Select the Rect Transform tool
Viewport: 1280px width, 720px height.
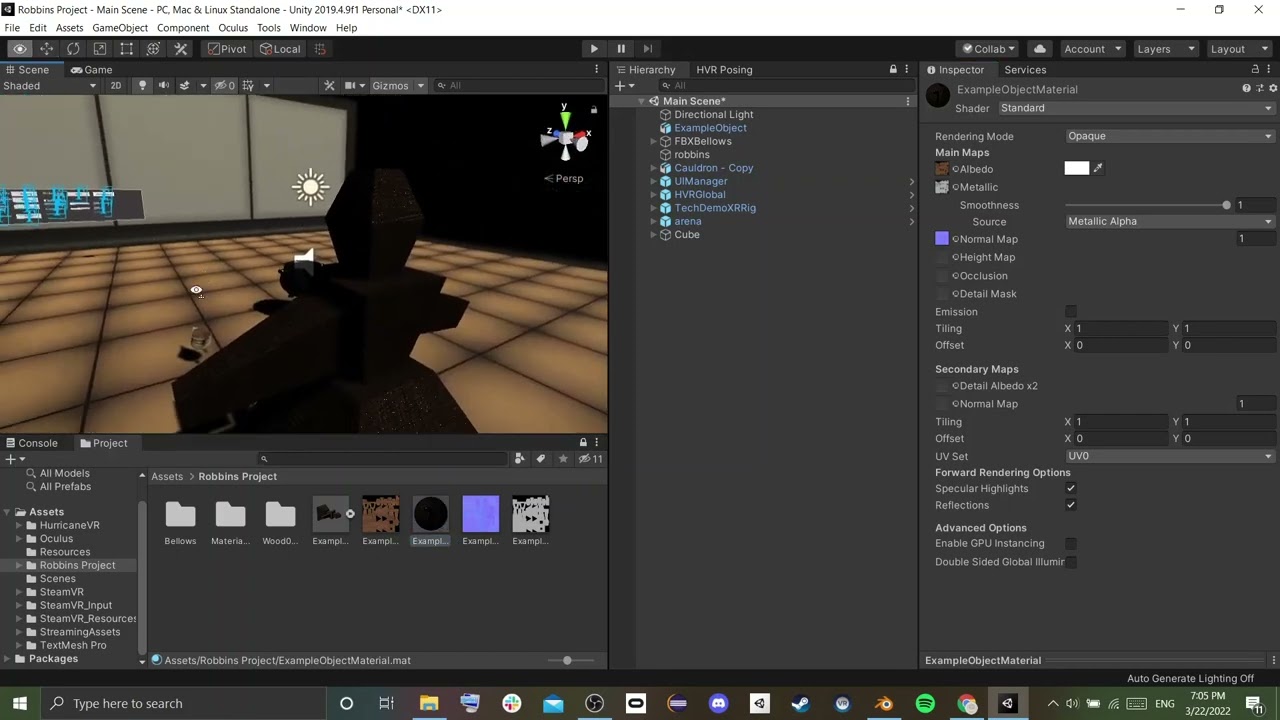[127, 49]
